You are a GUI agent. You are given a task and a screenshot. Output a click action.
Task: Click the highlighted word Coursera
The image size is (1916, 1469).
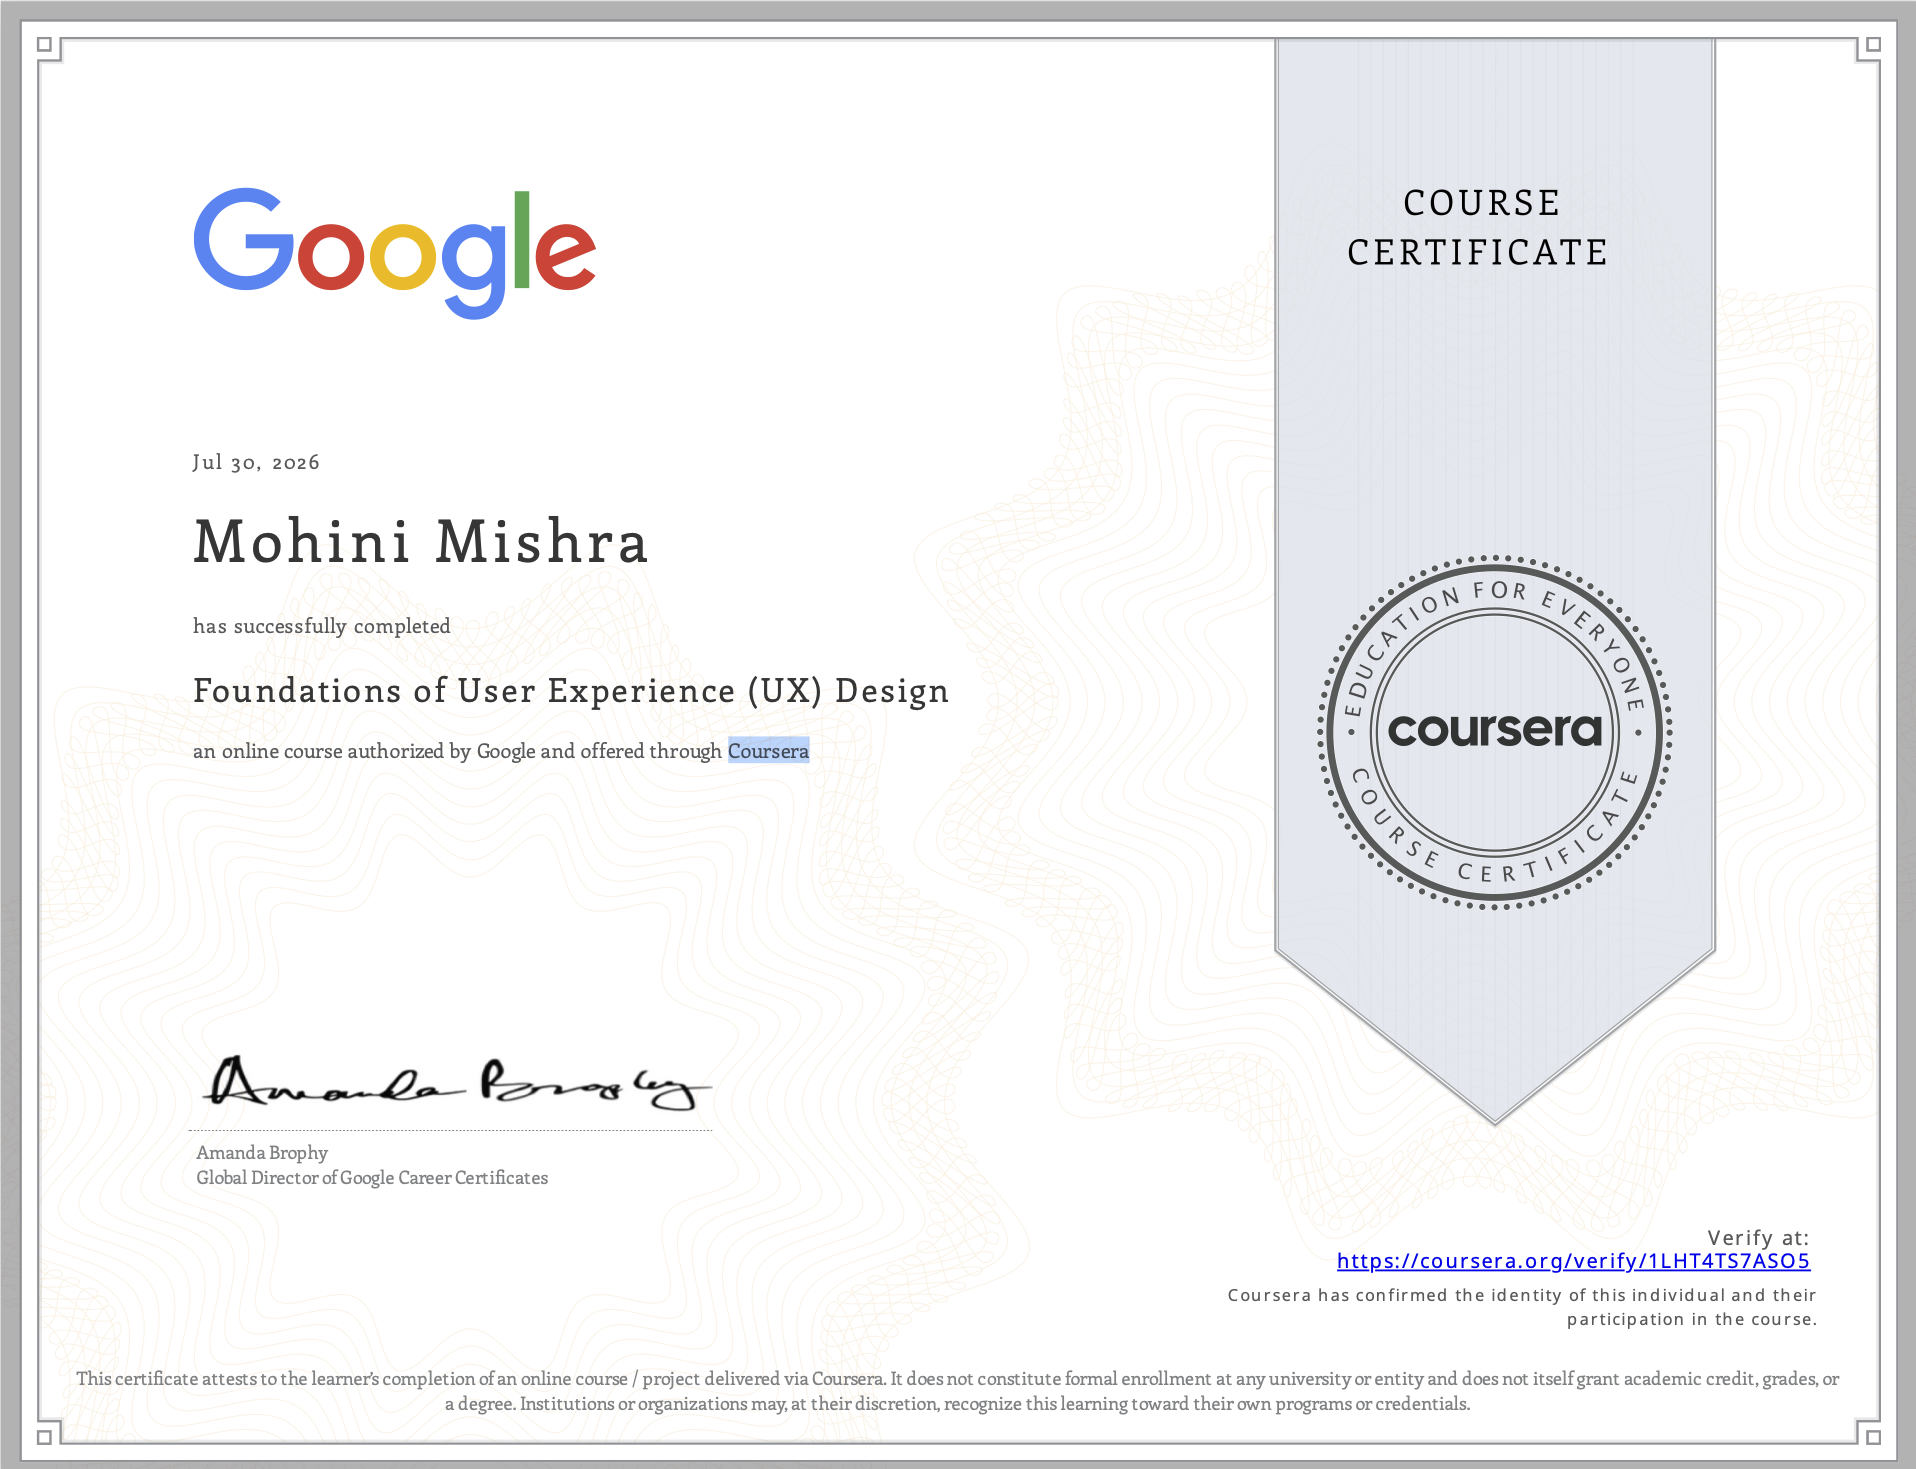768,751
